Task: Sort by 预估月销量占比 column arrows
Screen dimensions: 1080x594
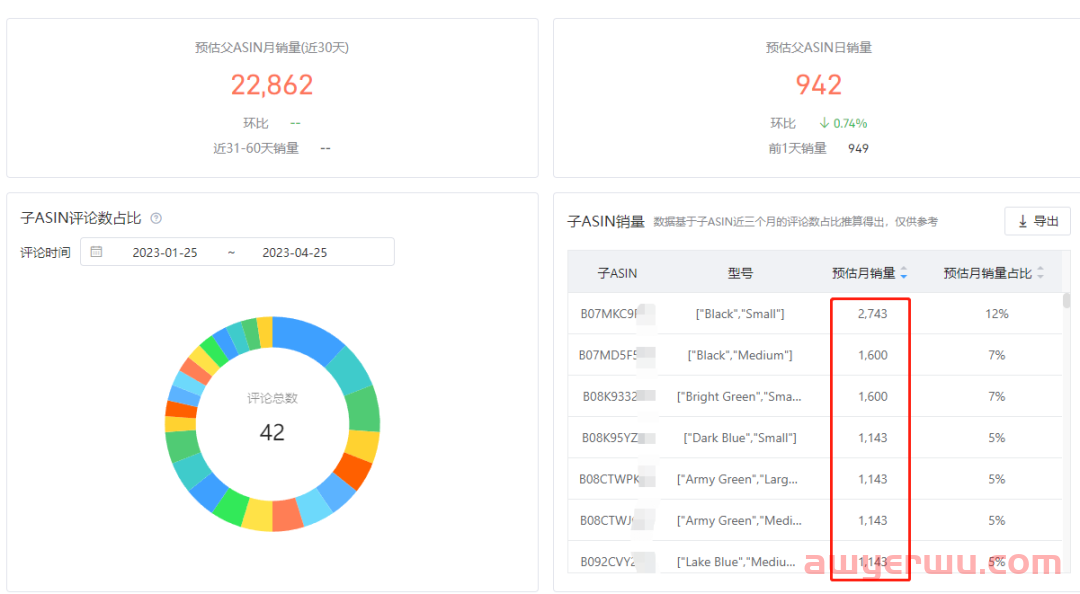Action: (1040, 273)
